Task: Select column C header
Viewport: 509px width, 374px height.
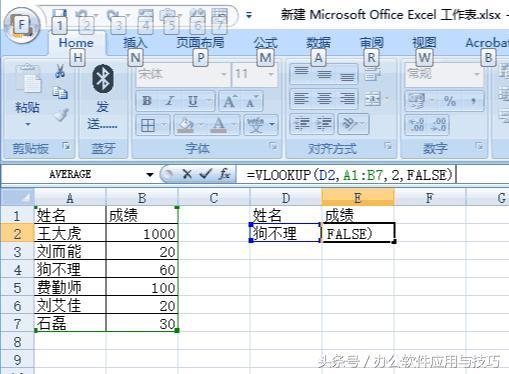Action: point(214,198)
